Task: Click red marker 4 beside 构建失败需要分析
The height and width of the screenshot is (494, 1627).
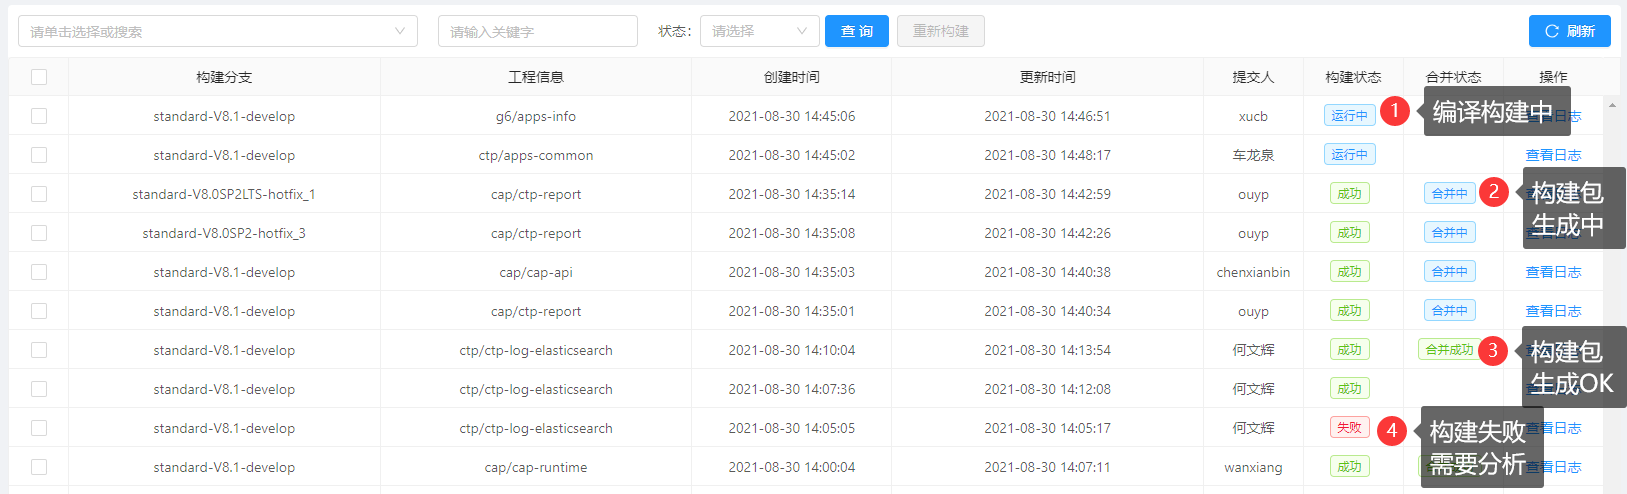Action: [x=1391, y=431]
